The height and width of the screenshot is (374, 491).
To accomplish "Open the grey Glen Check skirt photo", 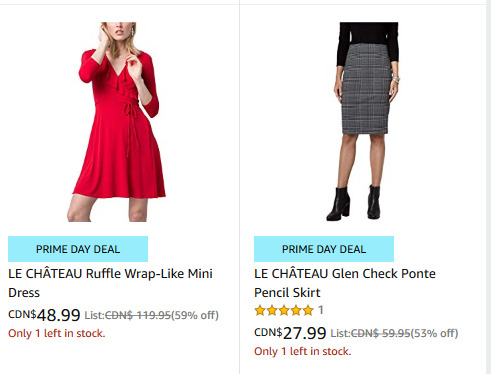I will coord(366,121).
